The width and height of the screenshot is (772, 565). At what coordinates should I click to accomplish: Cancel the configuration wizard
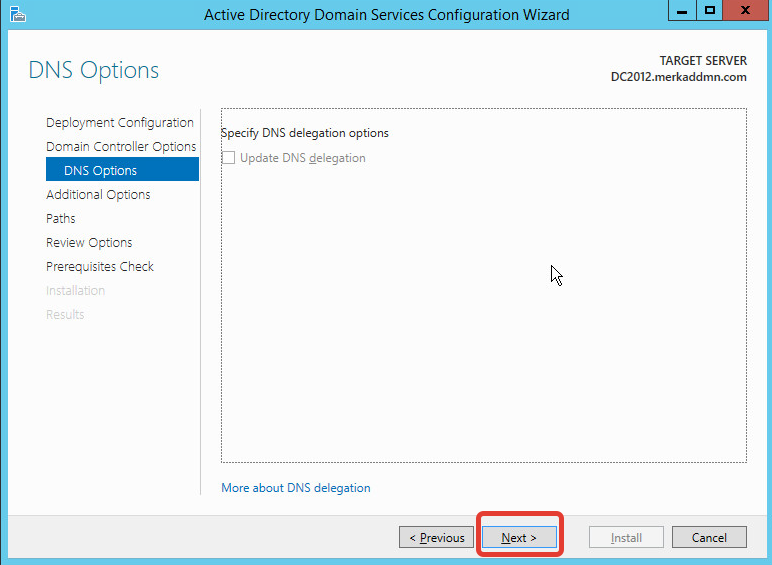tap(709, 537)
